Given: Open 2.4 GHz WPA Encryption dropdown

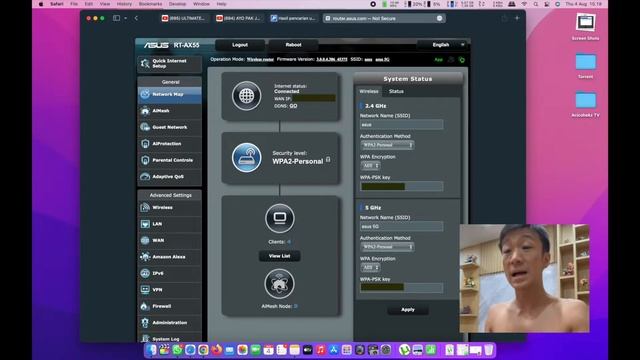Looking at the screenshot, I should click(371, 166).
